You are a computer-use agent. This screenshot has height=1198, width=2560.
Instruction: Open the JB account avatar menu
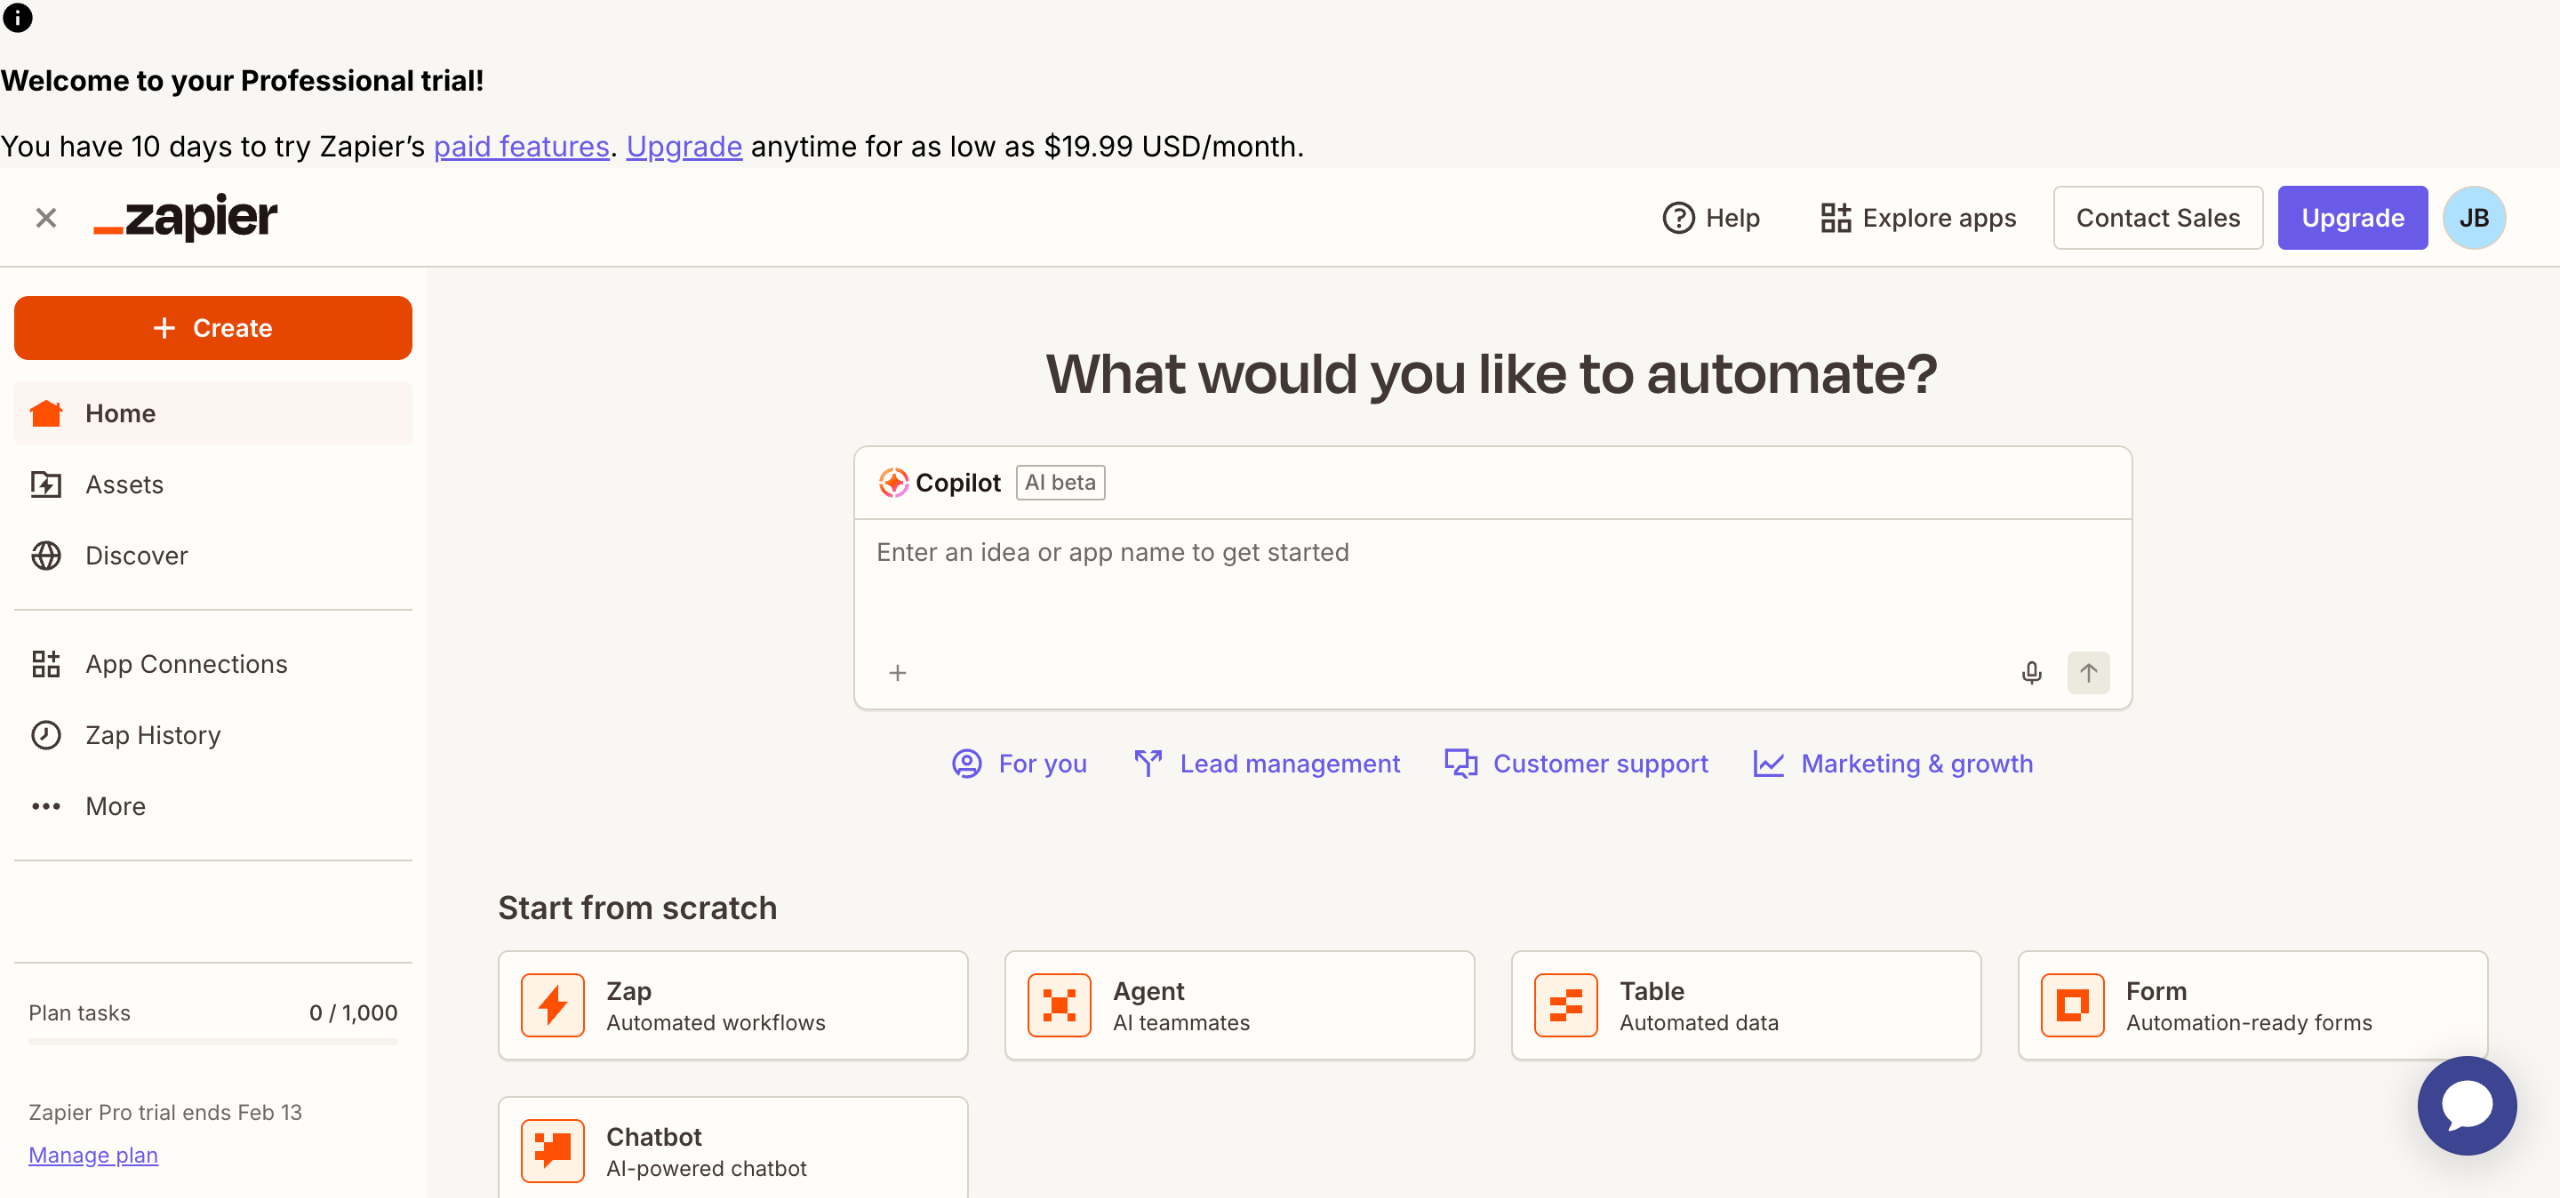2474,218
